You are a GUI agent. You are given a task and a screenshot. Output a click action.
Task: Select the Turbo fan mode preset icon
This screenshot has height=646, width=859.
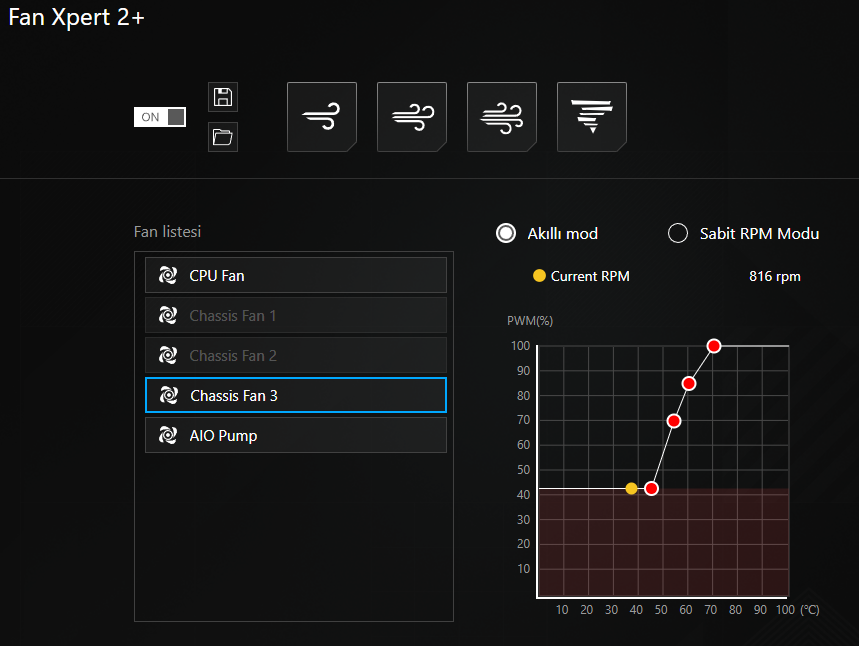502,117
